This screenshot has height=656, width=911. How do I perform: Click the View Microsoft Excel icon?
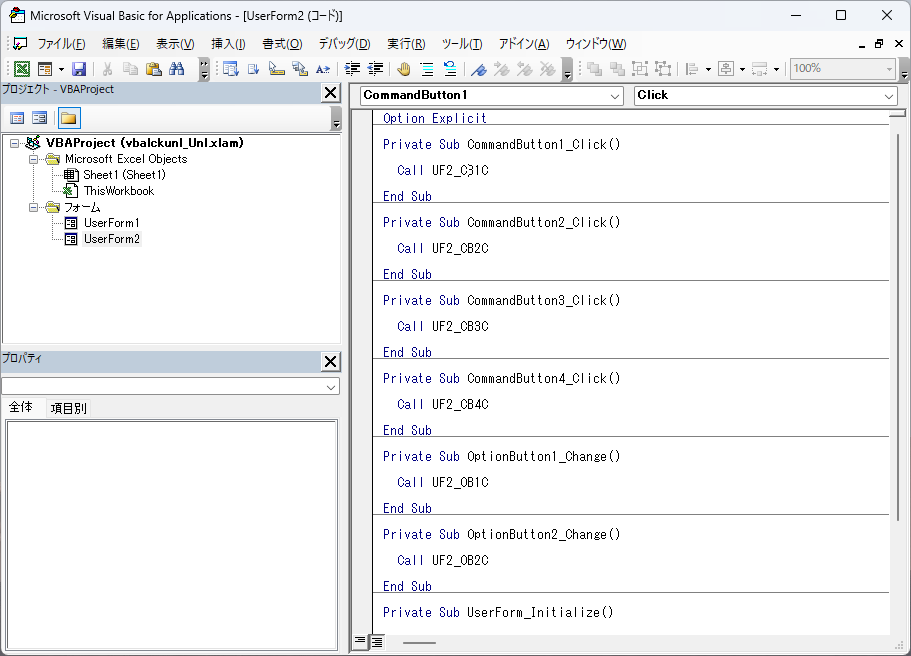21,69
